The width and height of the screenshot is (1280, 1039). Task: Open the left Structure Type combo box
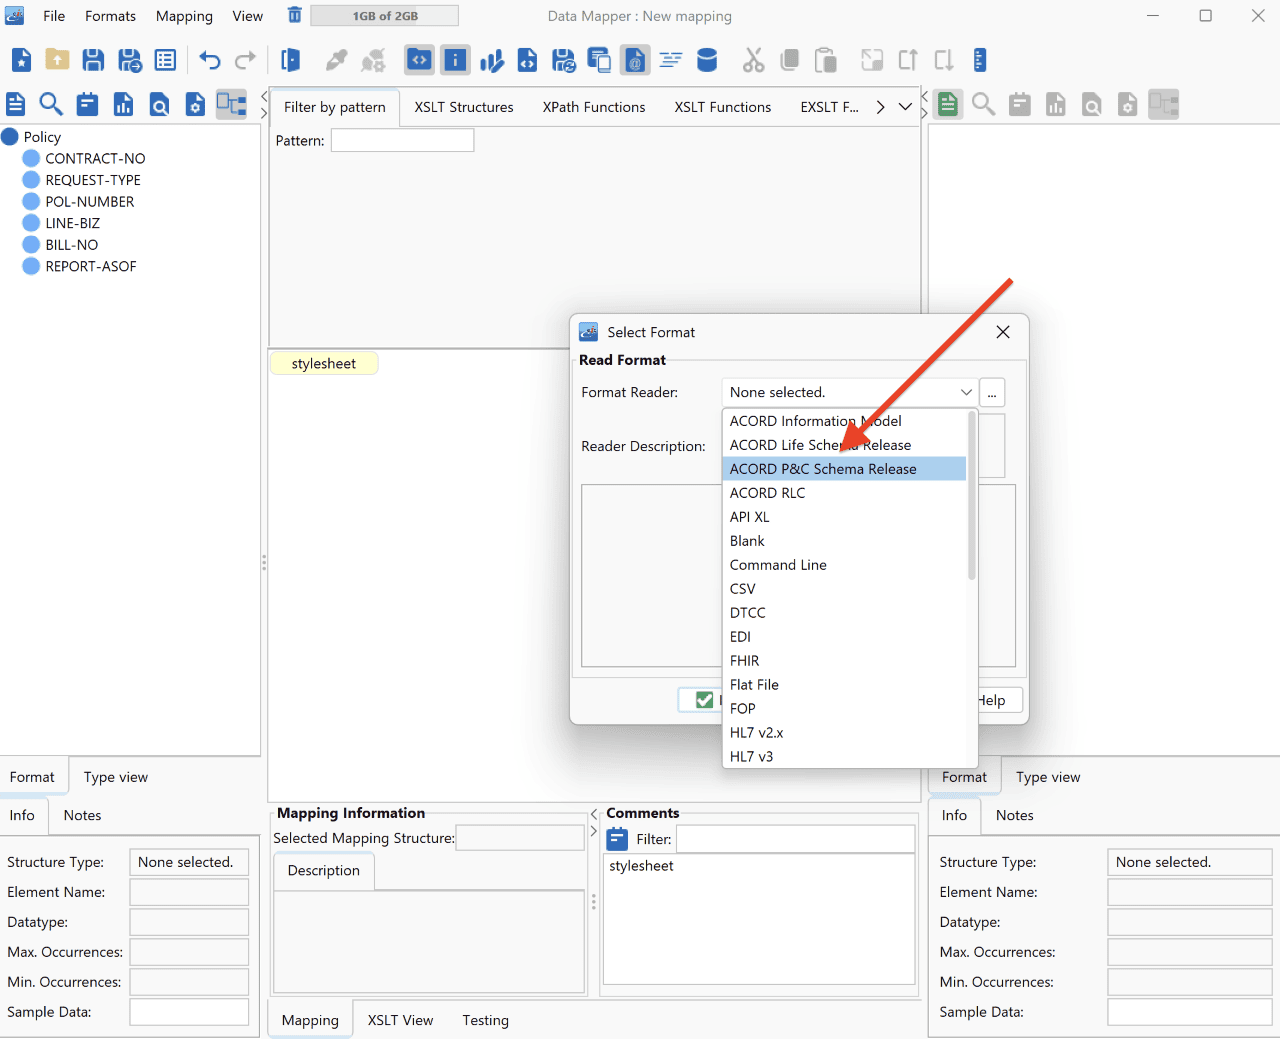coord(189,862)
